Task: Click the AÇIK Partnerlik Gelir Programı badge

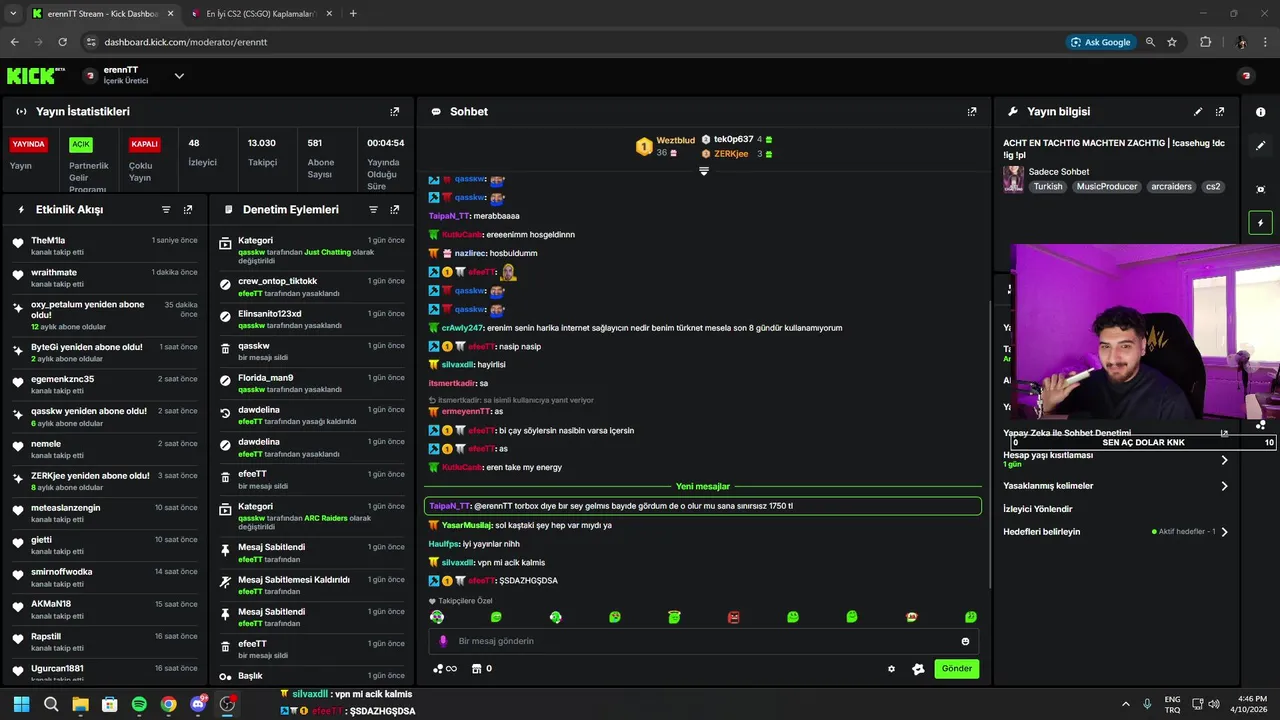Action: click(x=81, y=144)
